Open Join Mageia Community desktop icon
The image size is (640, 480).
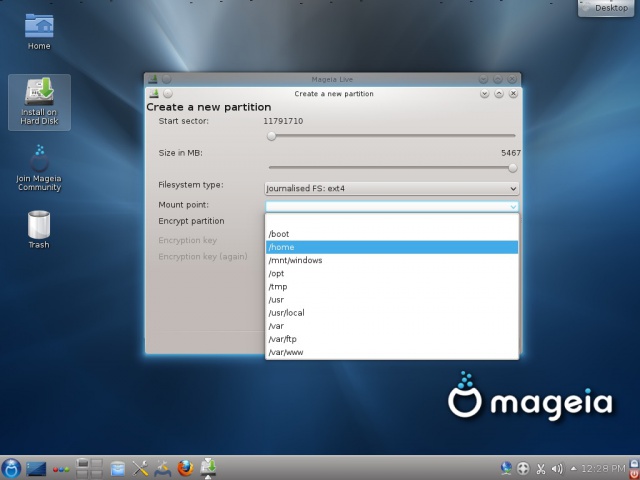(x=39, y=168)
